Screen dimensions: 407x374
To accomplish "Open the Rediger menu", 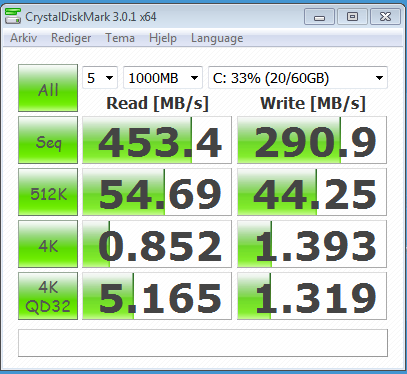I will click(x=71, y=38).
